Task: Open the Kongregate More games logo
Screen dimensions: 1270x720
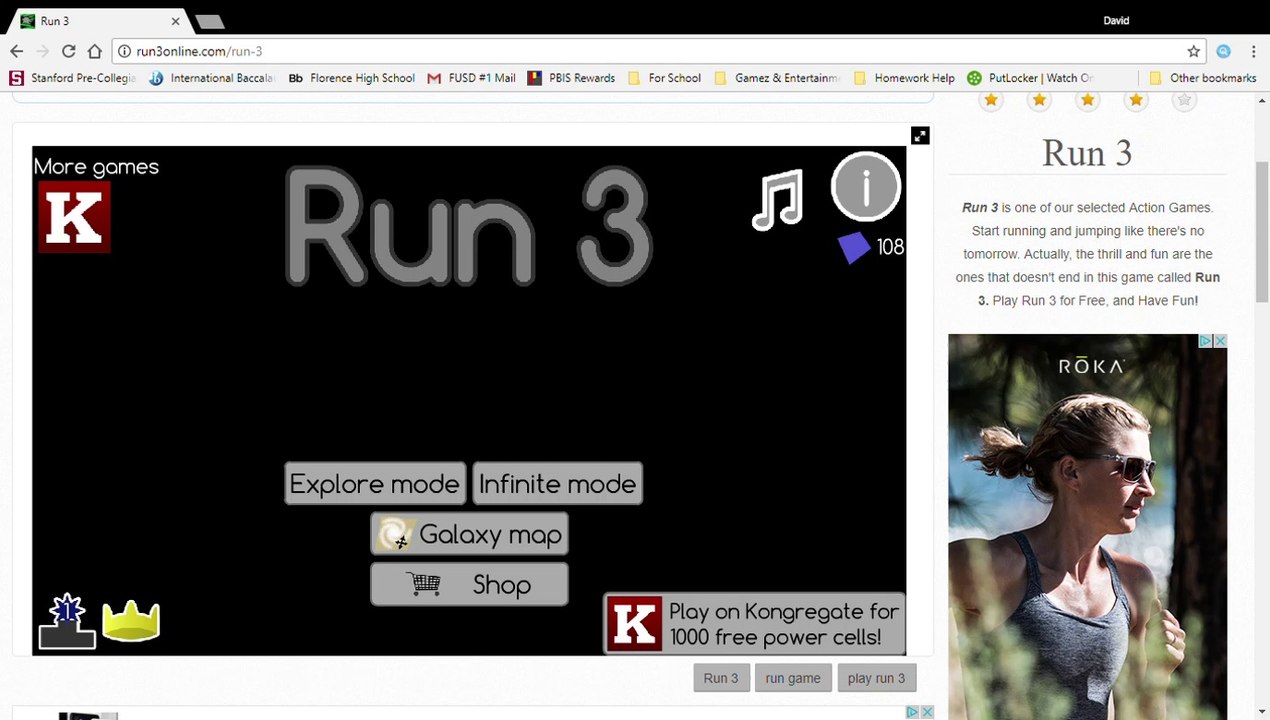Action: pyautogui.click(x=74, y=217)
